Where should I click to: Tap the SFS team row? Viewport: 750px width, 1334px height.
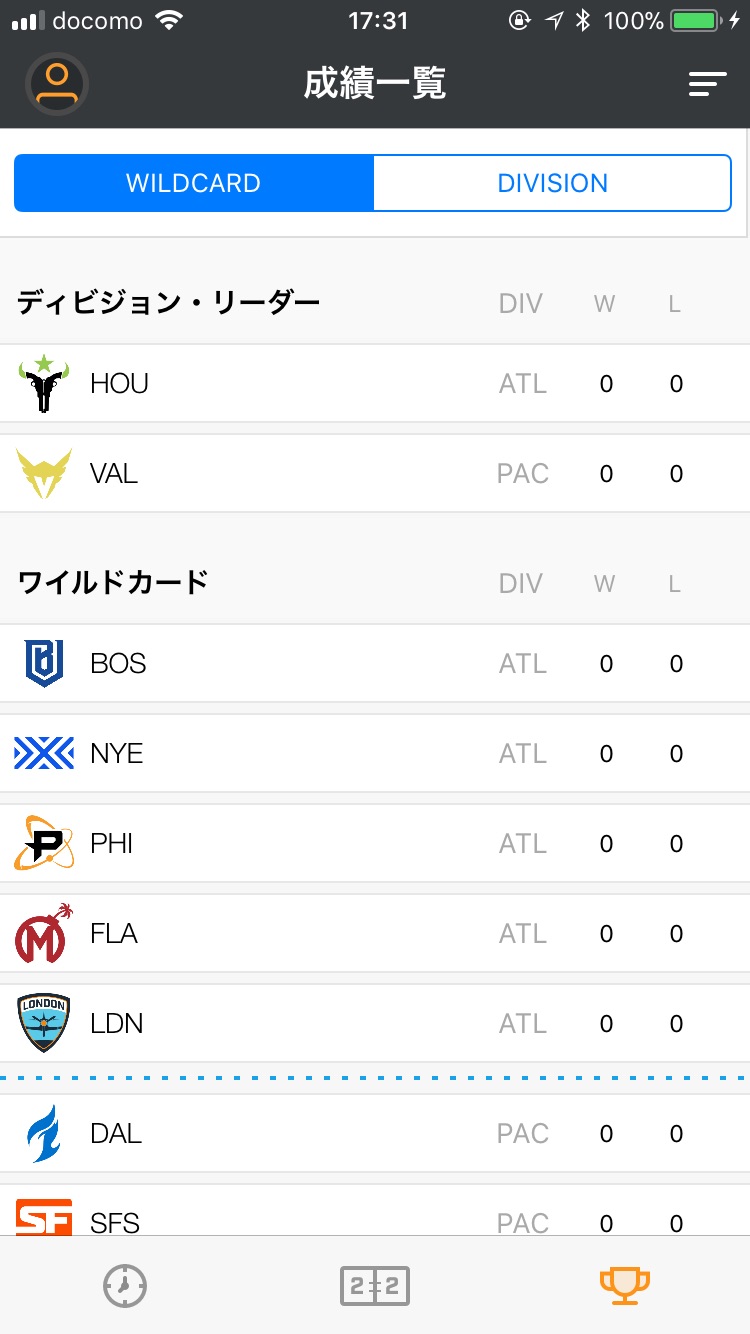tap(375, 1214)
